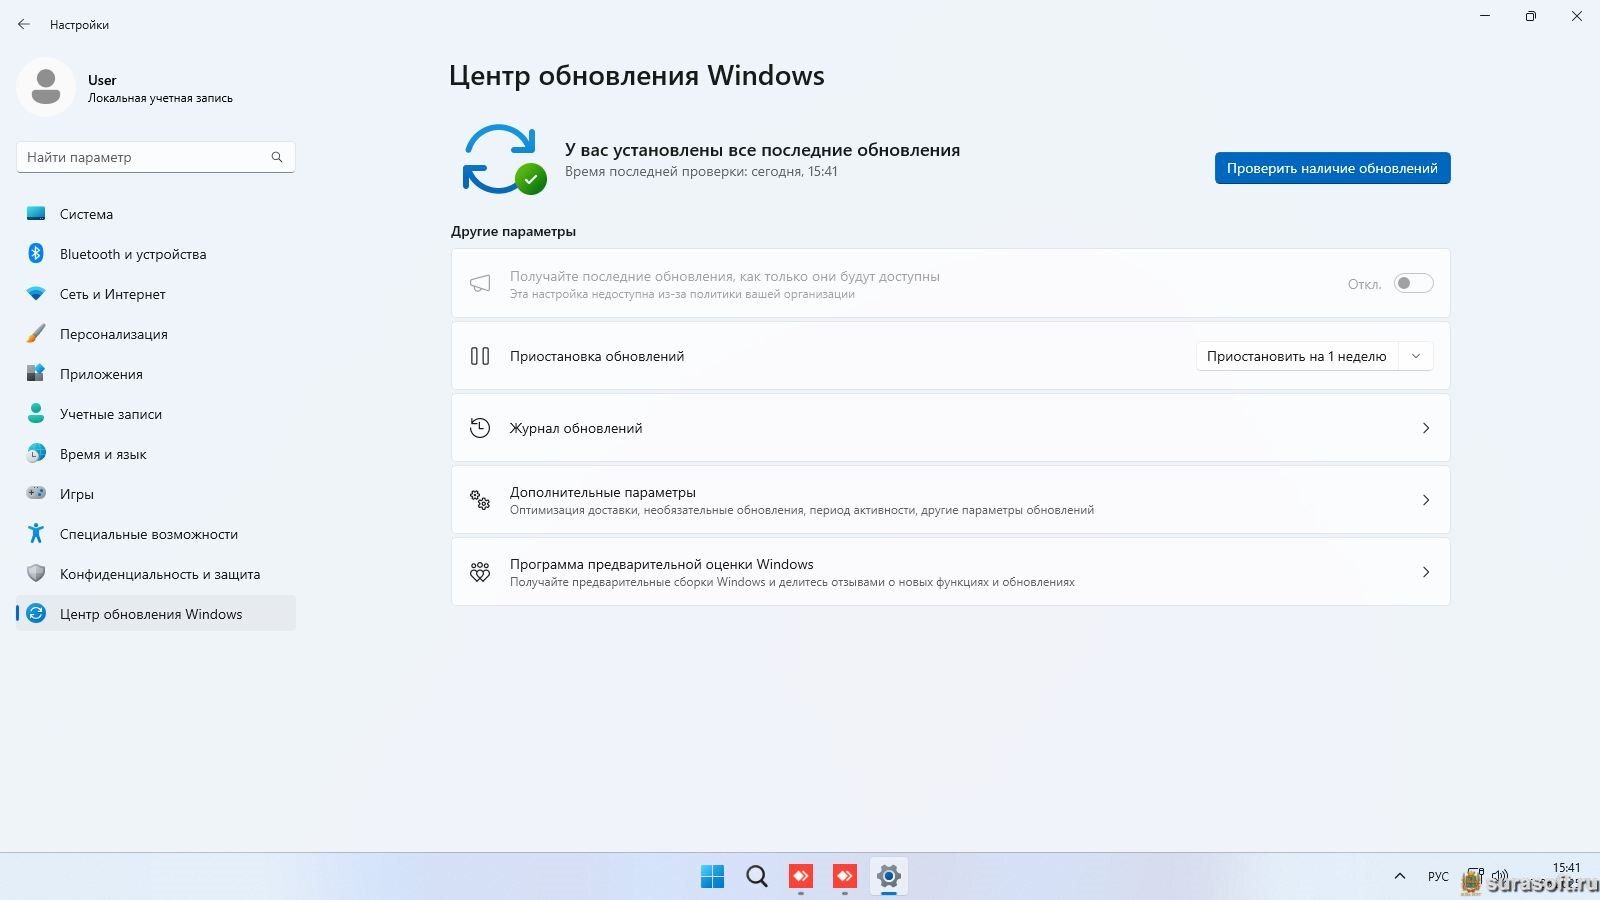Viewport: 1600px width, 900px height.
Task: Select Bluetooth и устройства in sidebar
Action: coord(156,253)
